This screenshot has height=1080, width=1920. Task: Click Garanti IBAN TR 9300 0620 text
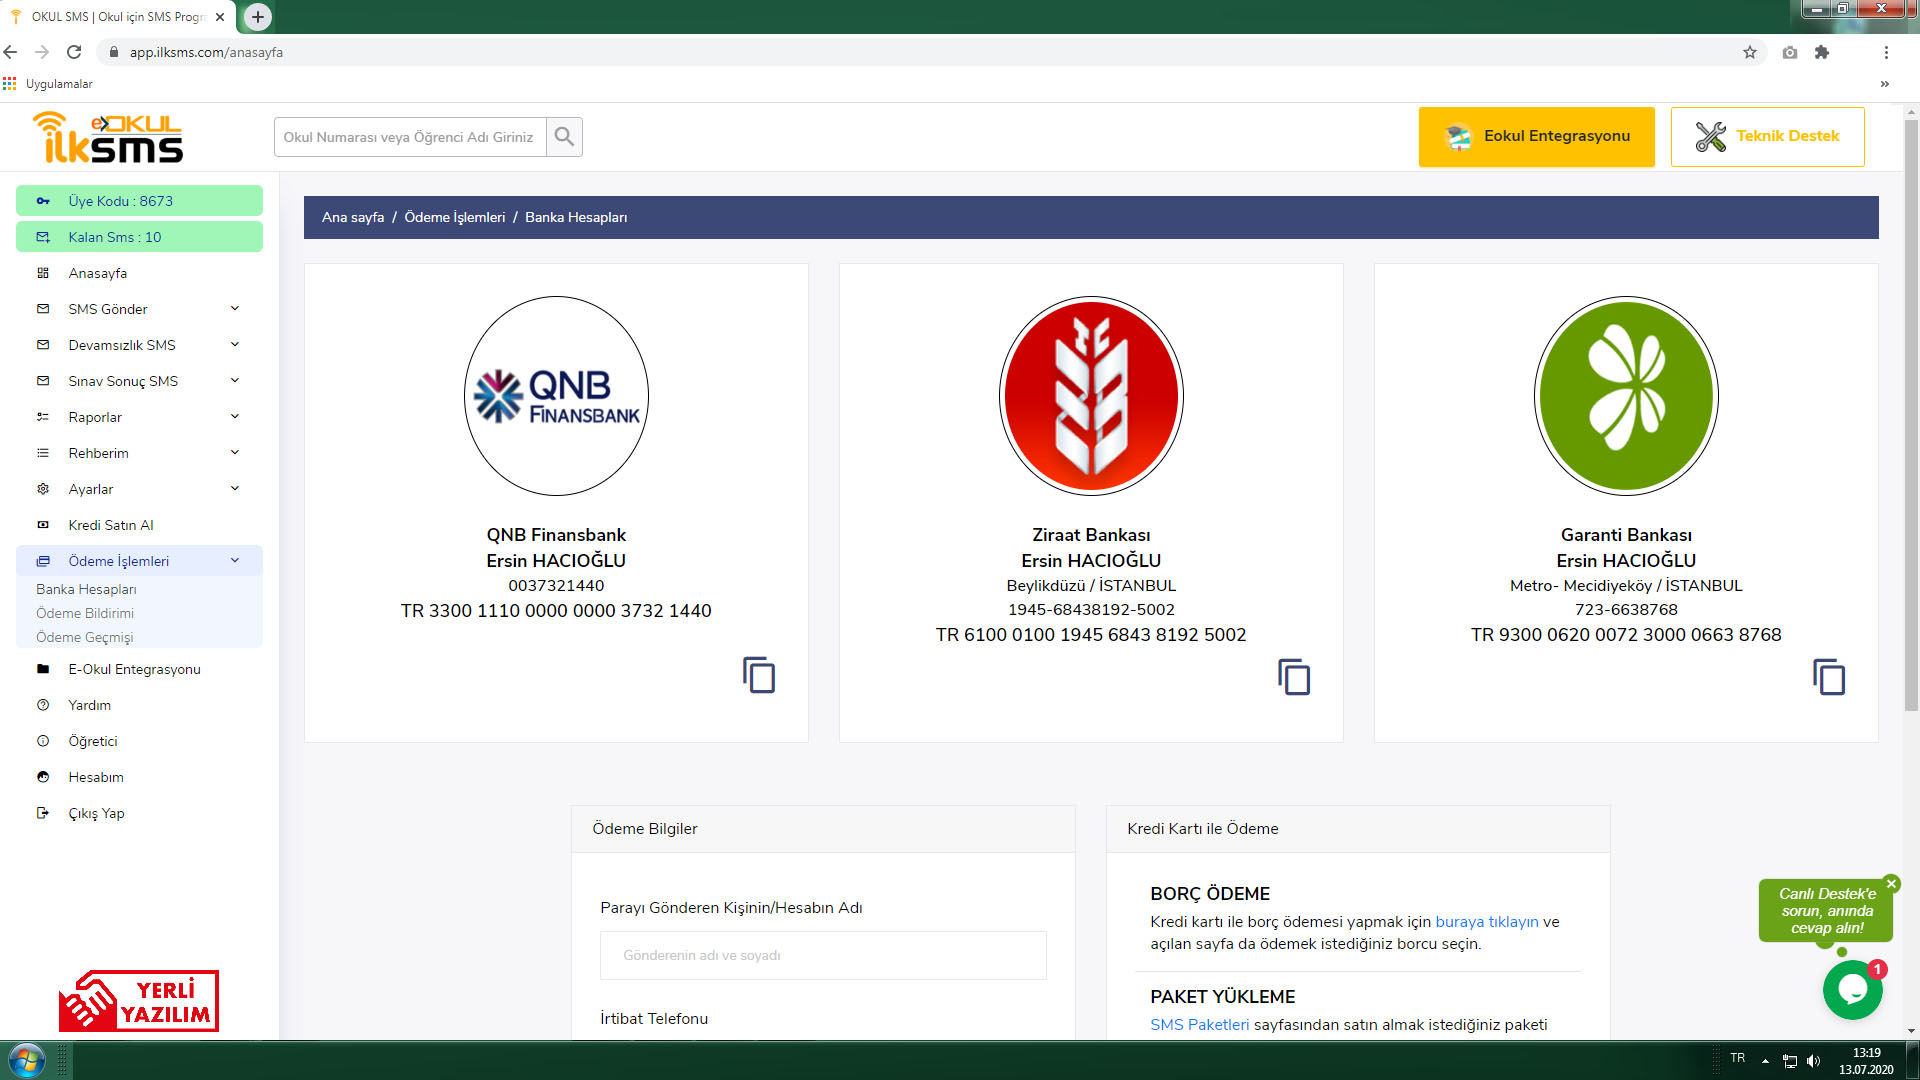coord(1626,635)
